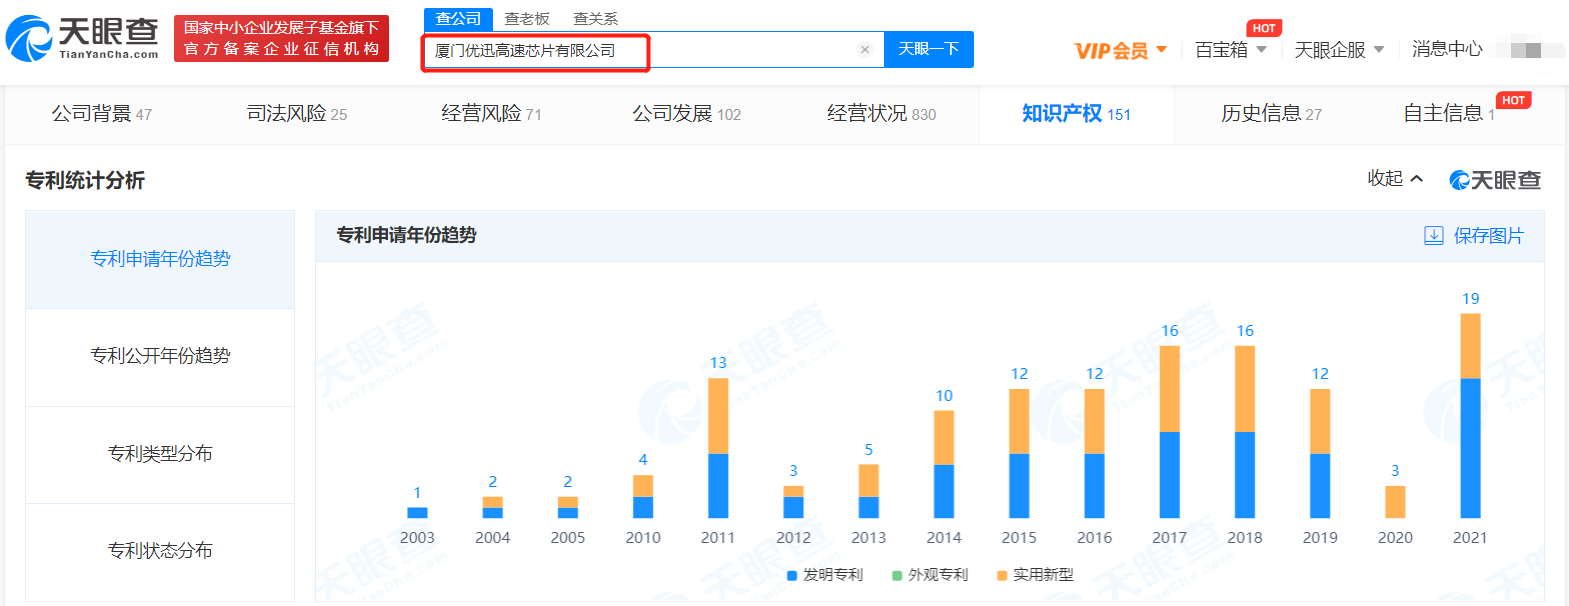Image resolution: width=1569 pixels, height=606 pixels.
Task: Open 消息中心
Action: point(1447,49)
